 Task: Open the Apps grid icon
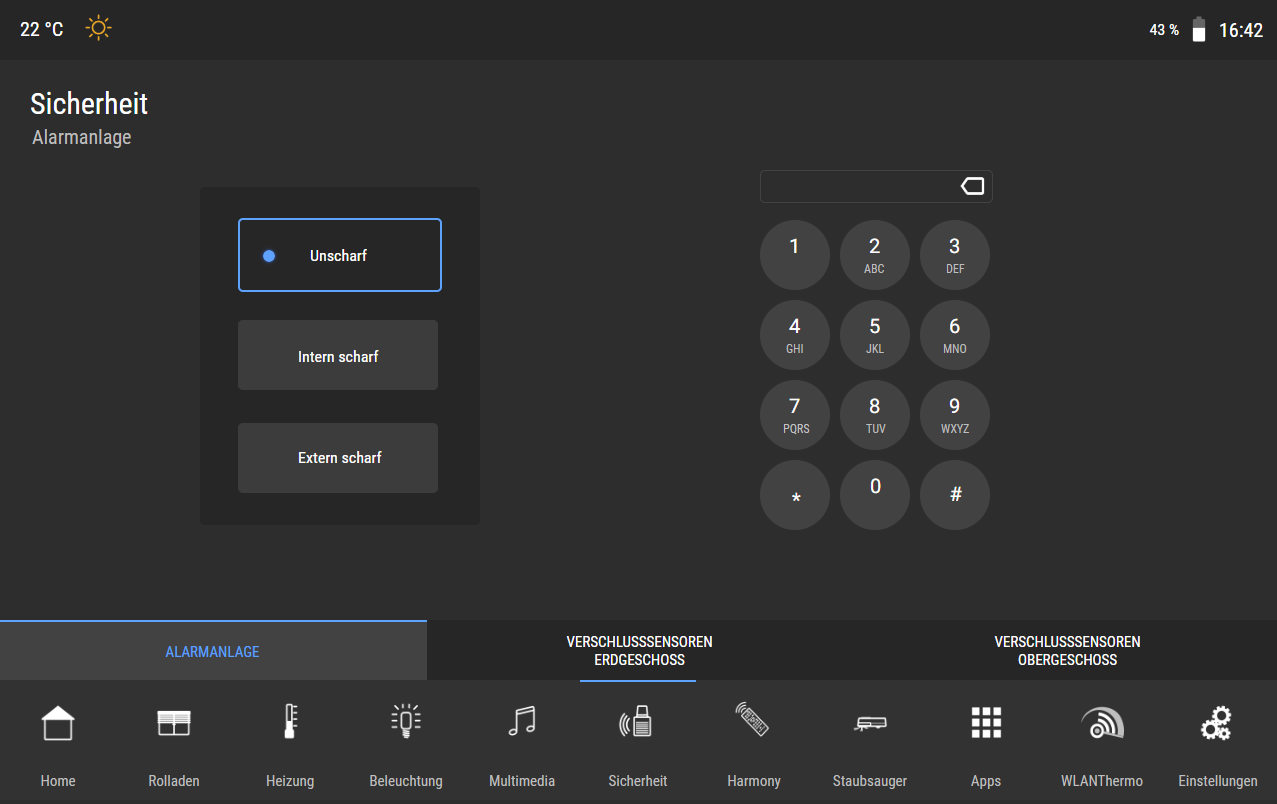986,722
